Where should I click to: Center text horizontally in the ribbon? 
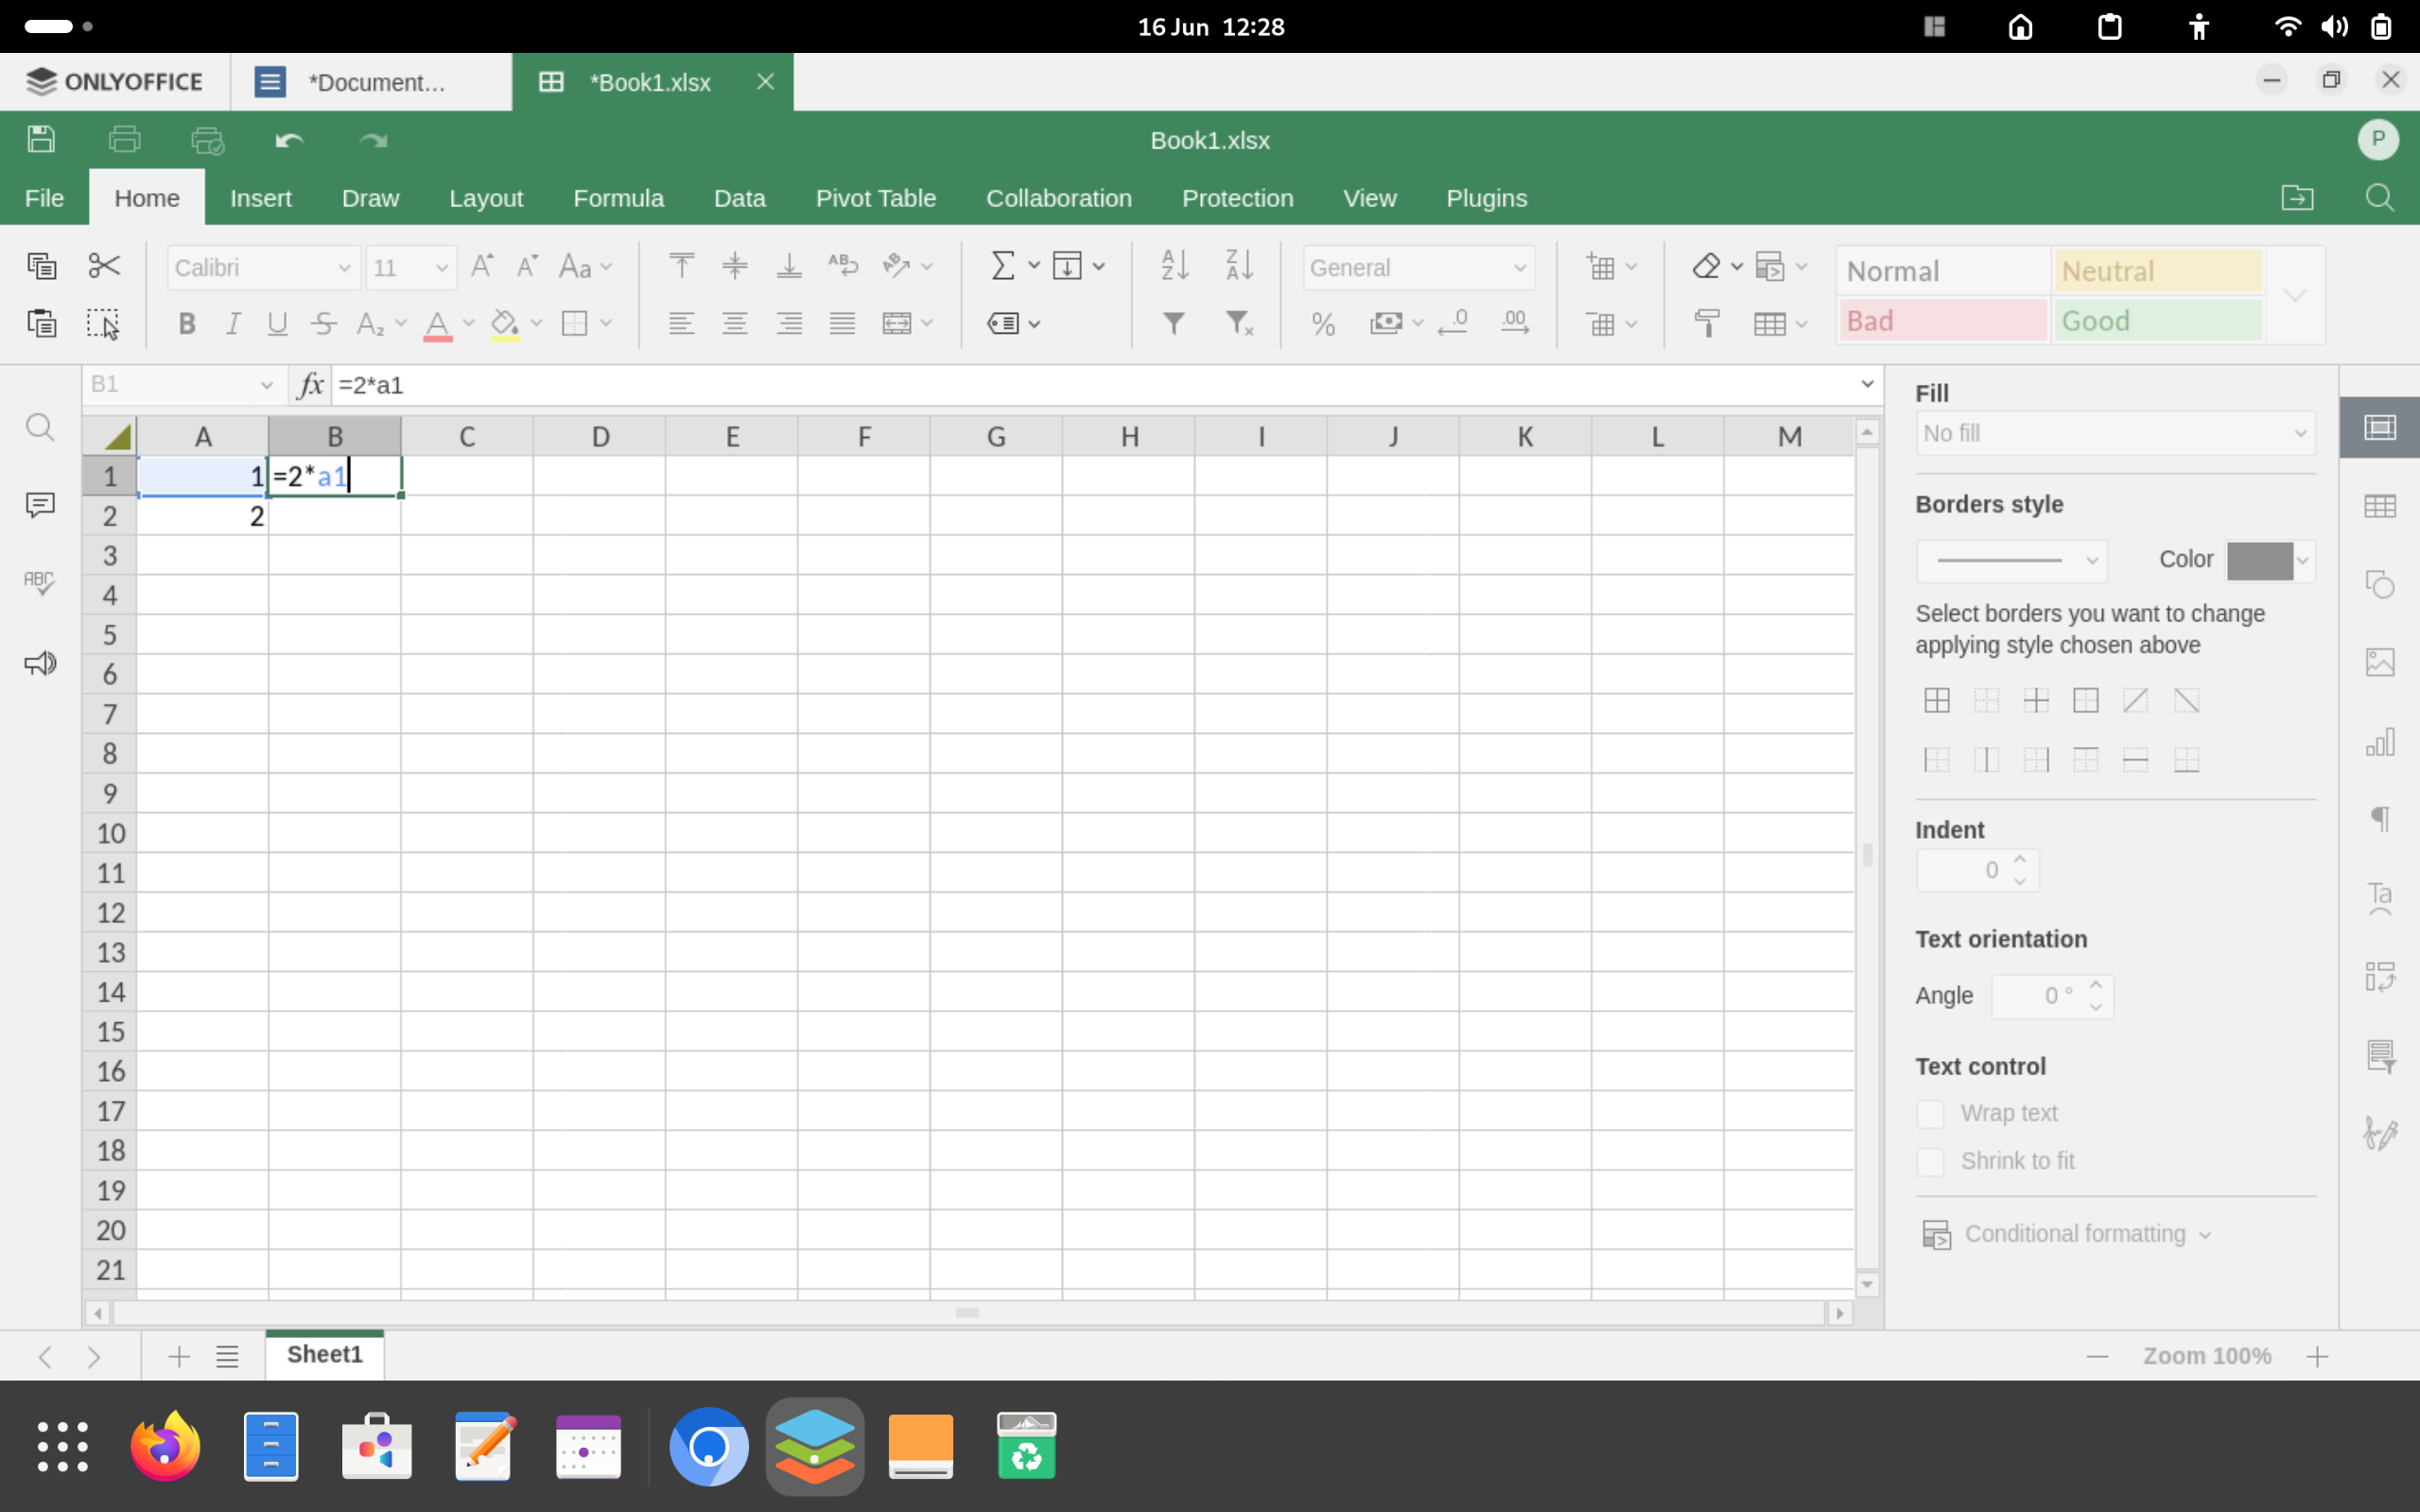click(735, 323)
